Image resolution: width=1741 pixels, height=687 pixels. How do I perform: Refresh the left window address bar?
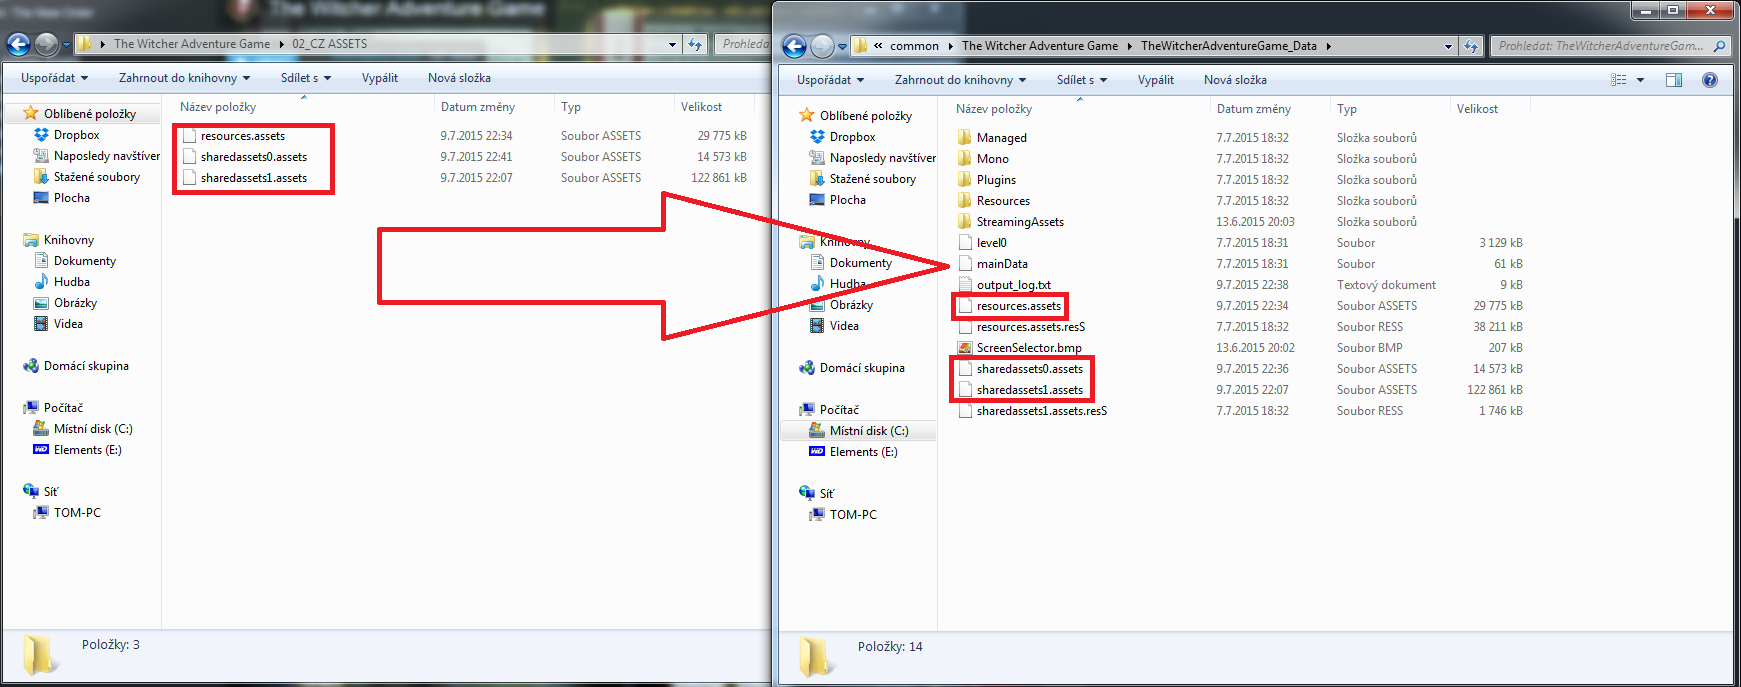[695, 44]
